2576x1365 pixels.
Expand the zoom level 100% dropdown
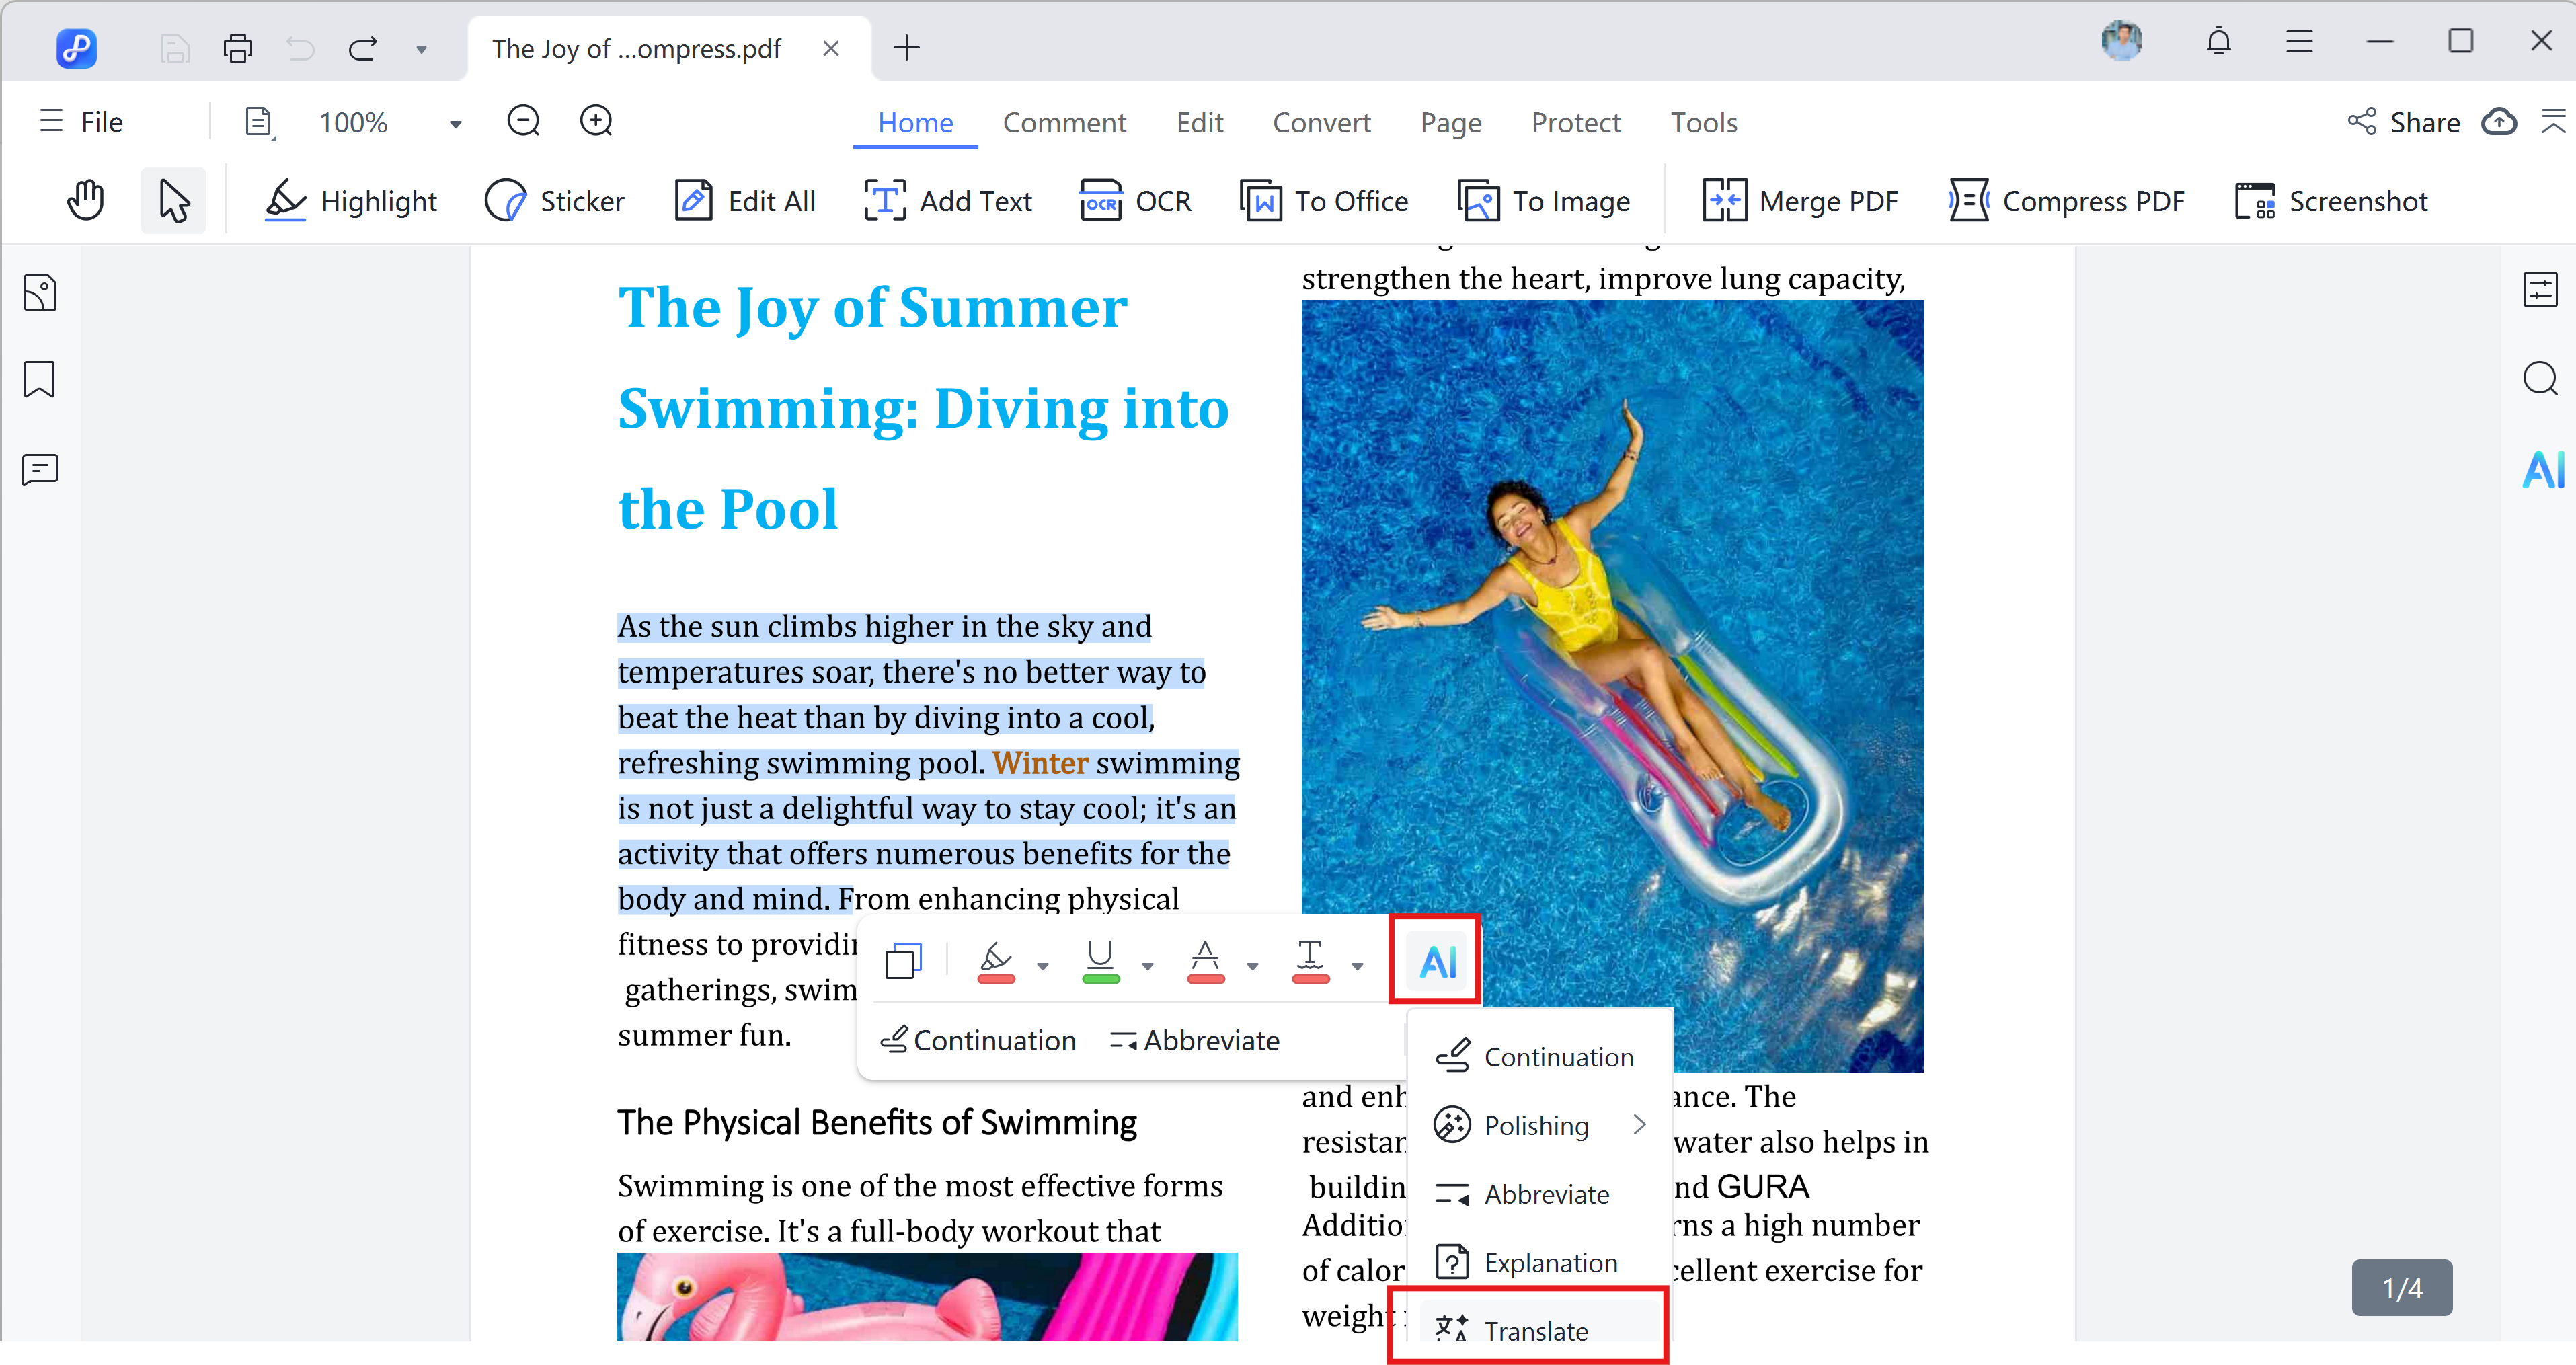point(455,124)
